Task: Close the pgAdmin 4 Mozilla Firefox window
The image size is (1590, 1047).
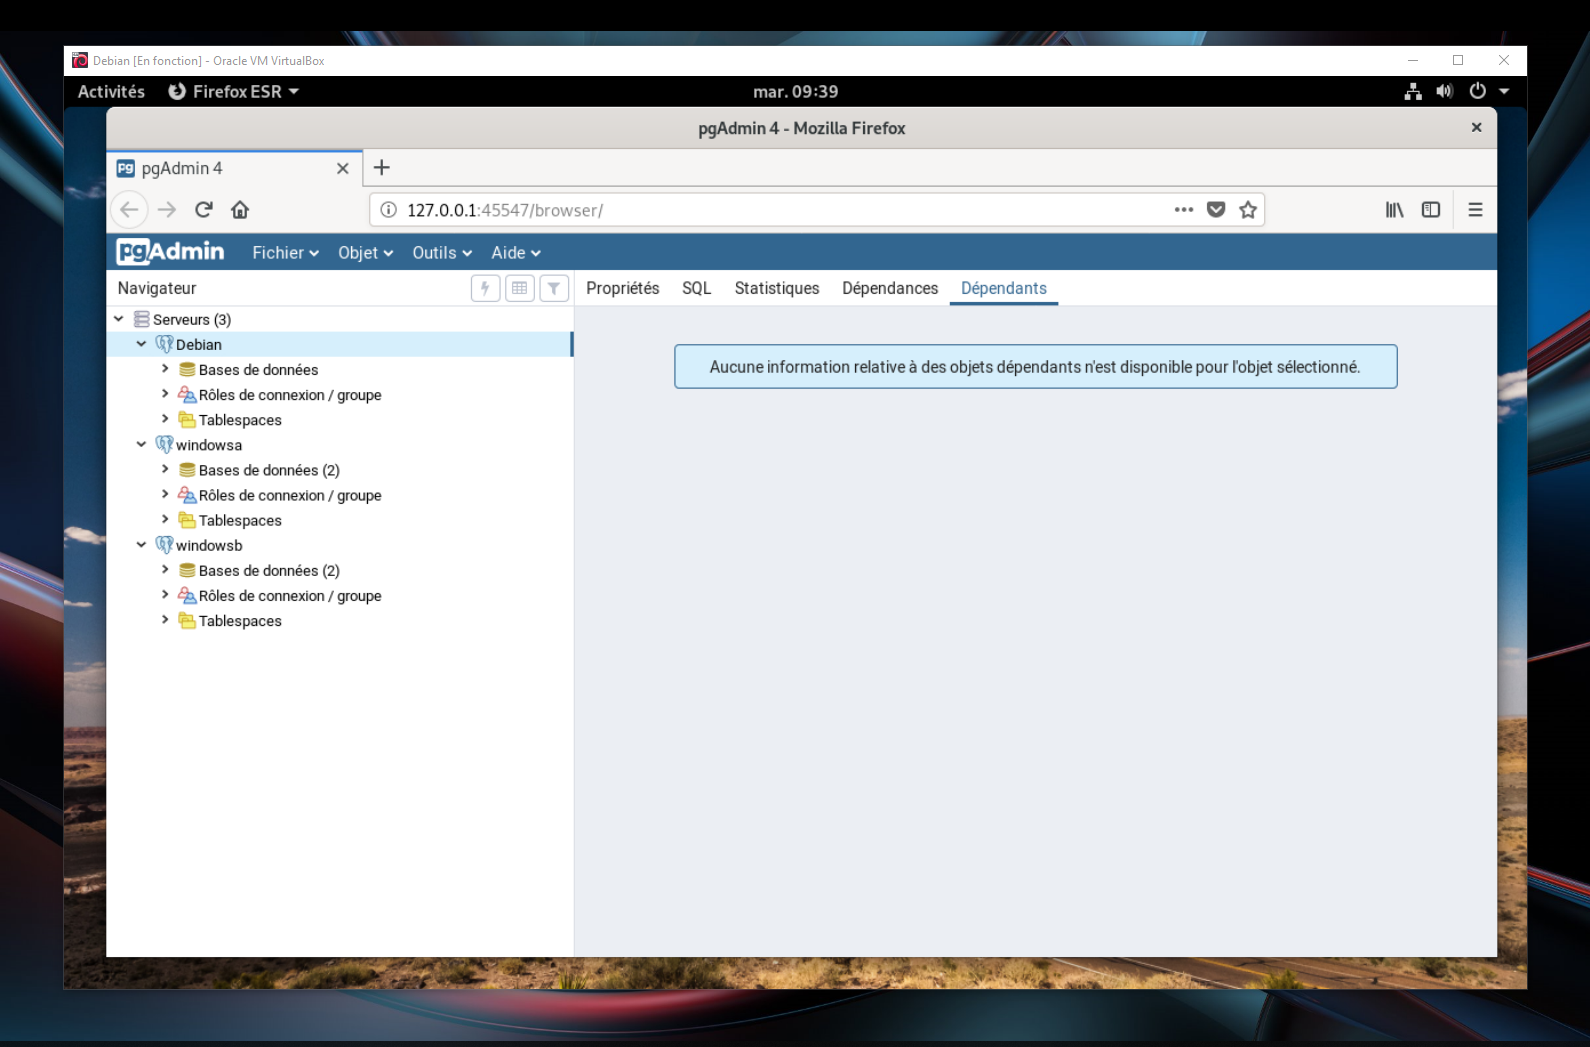Action: [1476, 128]
